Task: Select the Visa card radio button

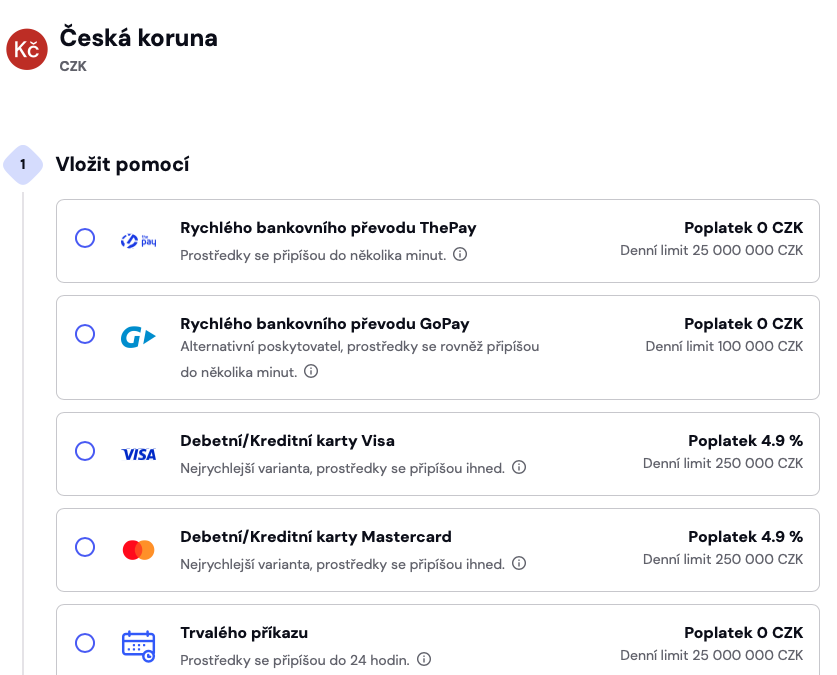Action: [x=85, y=451]
